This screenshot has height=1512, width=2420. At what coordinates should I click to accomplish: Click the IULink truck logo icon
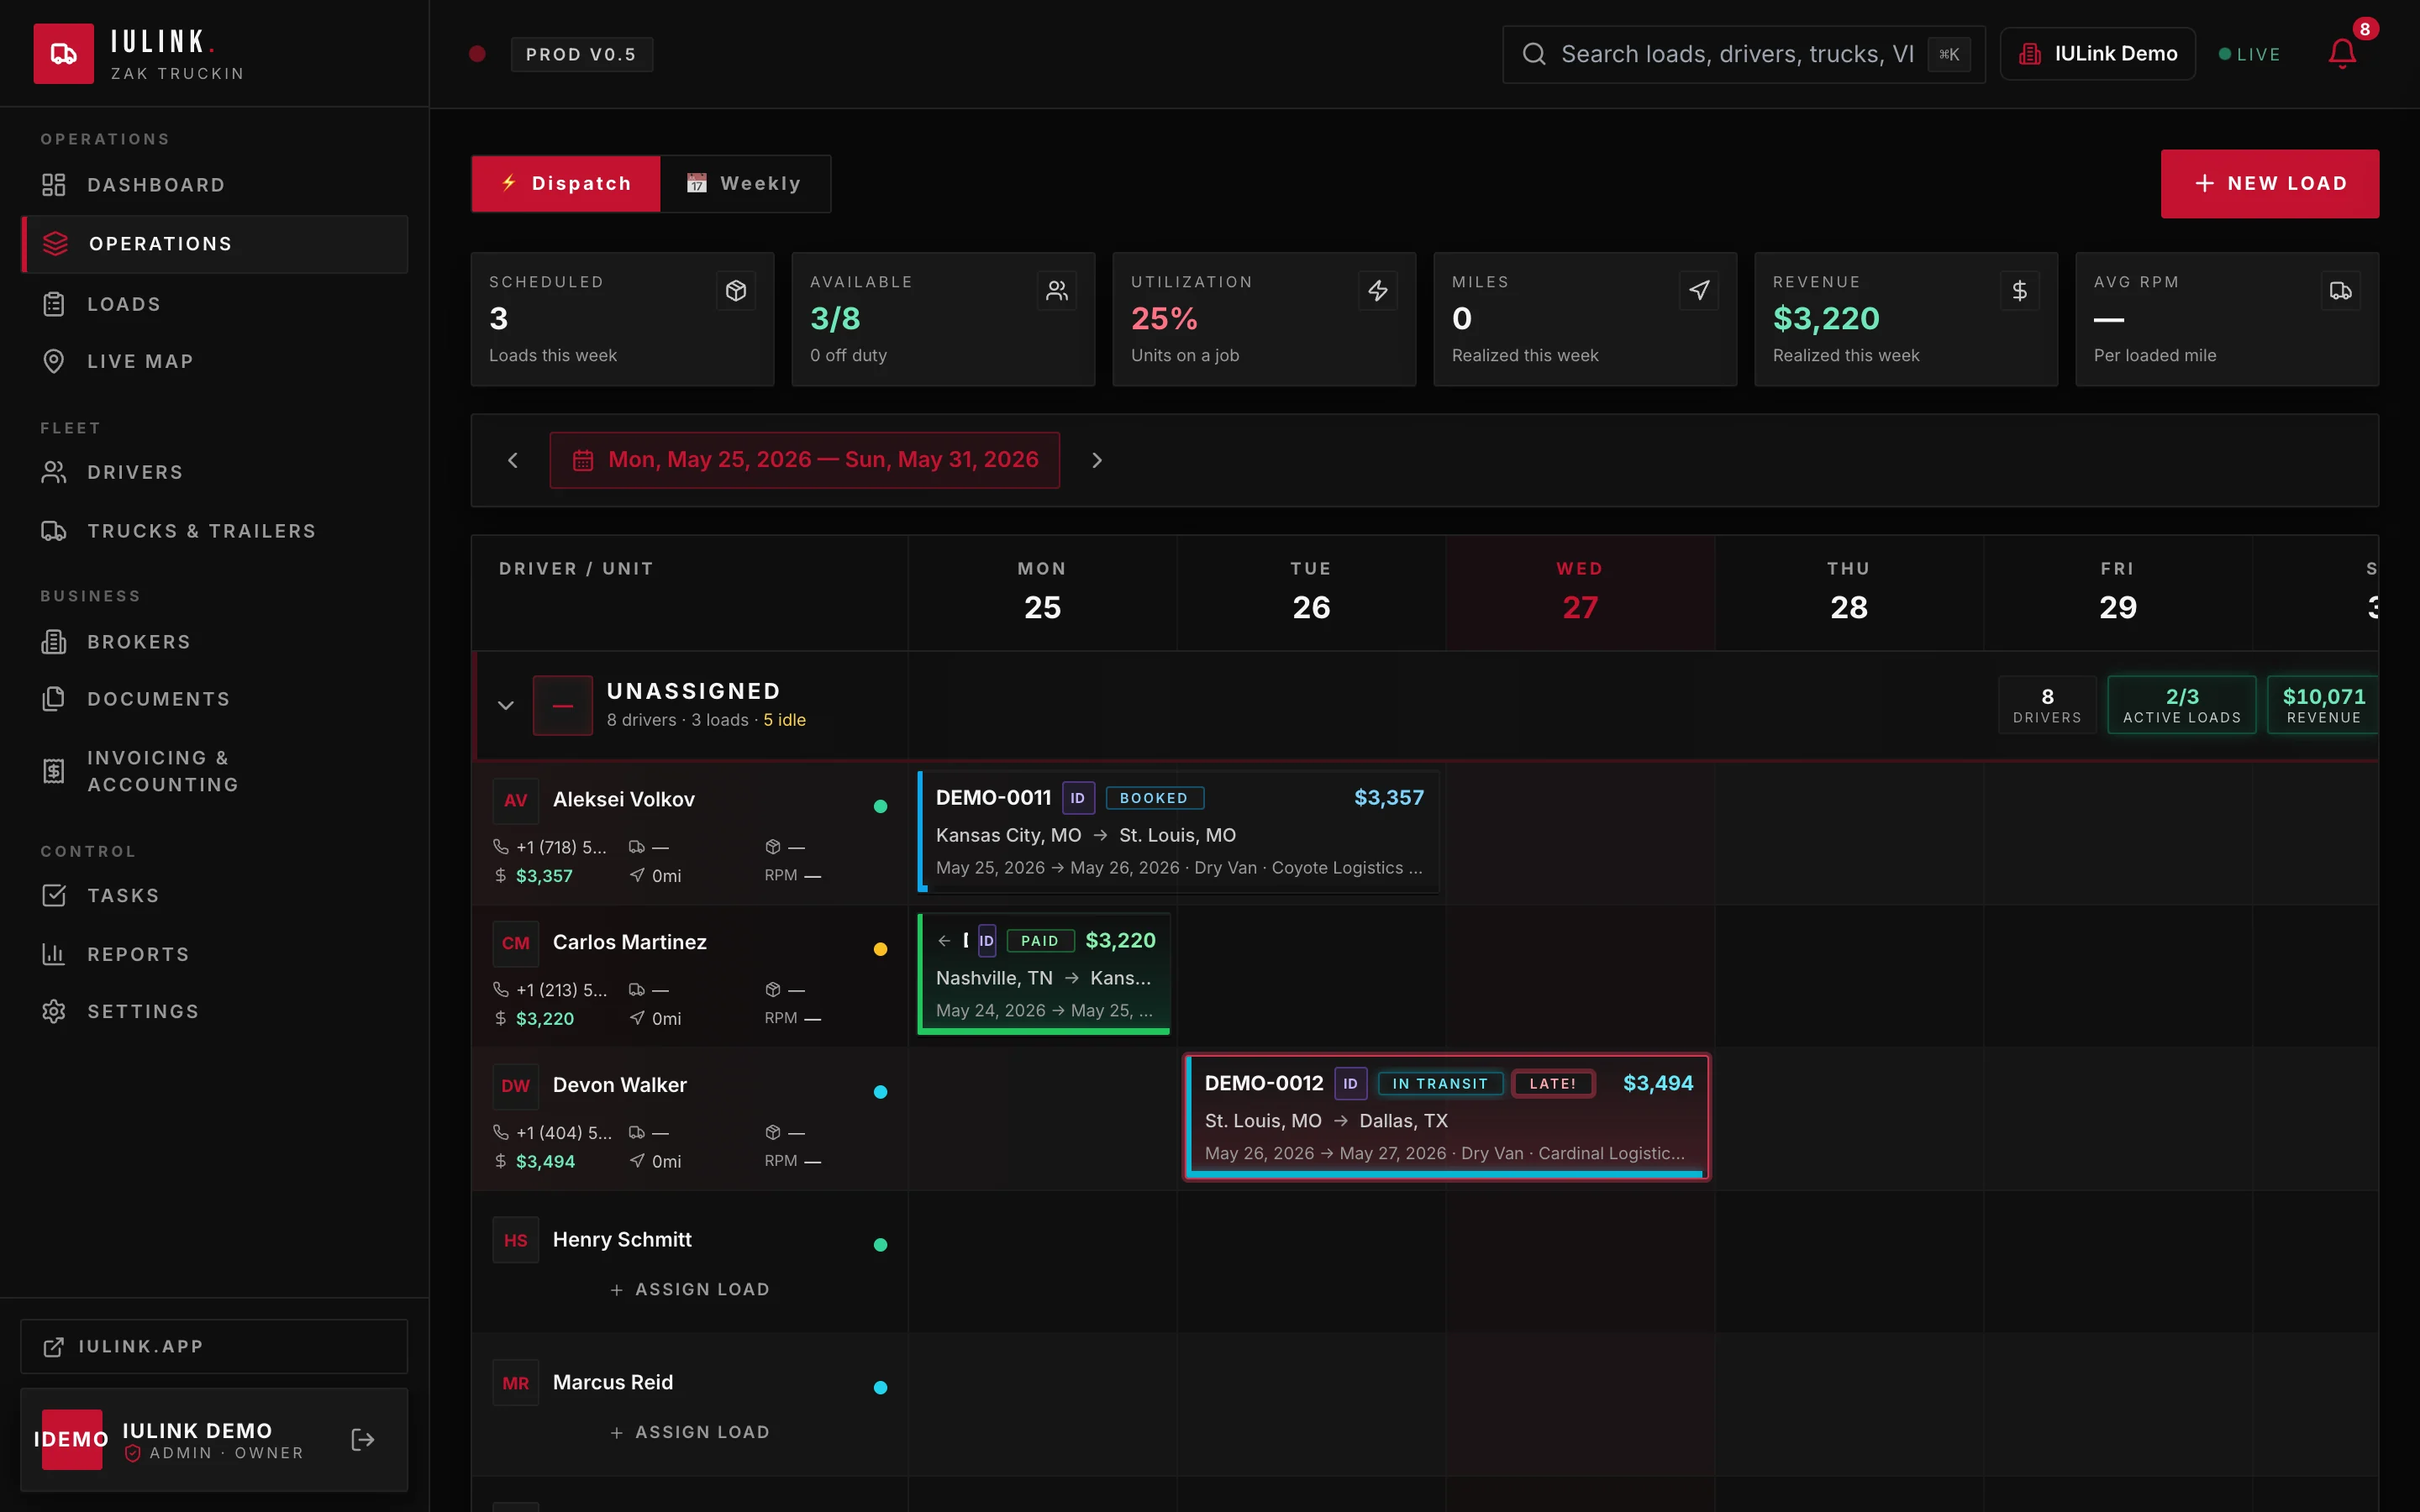[64, 54]
